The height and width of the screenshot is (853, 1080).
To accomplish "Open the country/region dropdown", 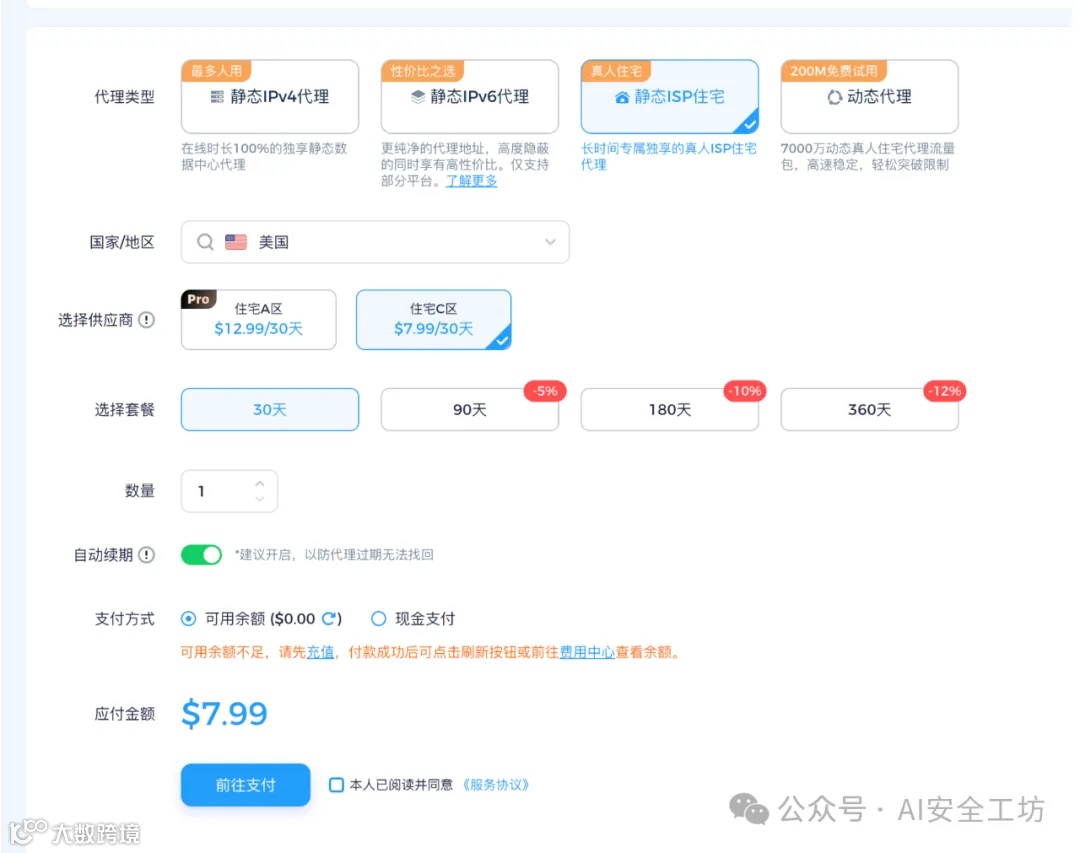I will tap(549, 242).
